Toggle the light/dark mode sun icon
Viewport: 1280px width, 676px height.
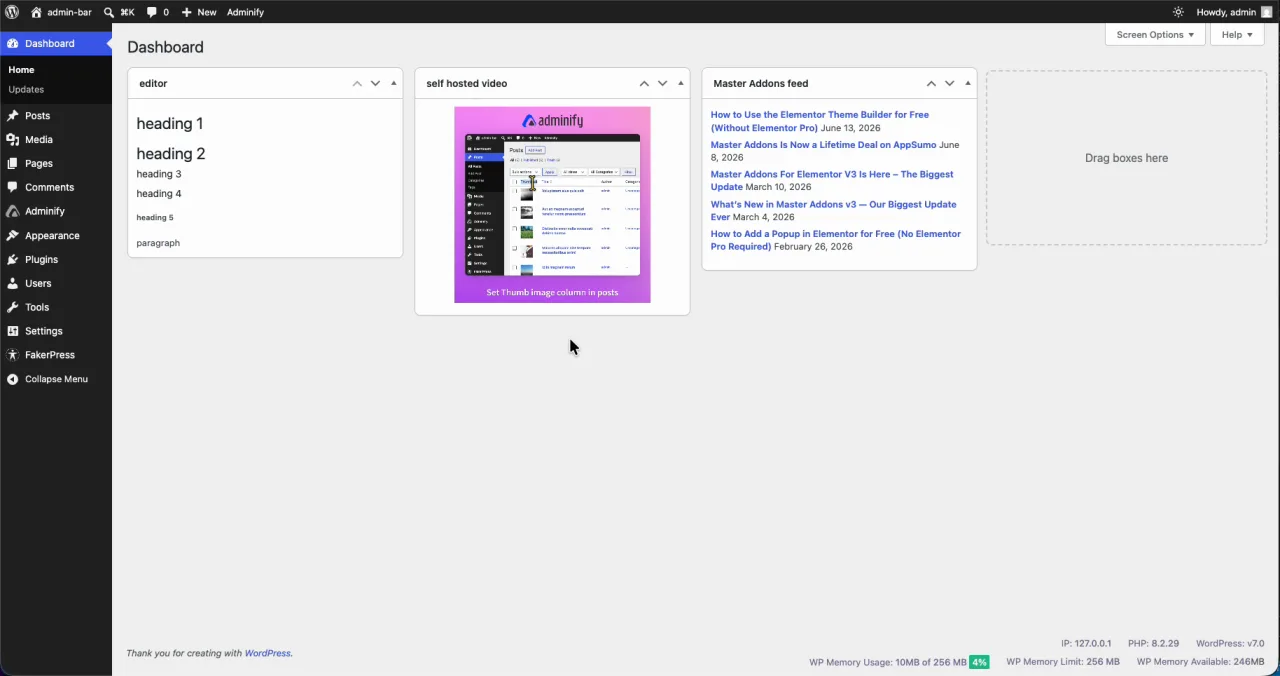pos(1178,12)
